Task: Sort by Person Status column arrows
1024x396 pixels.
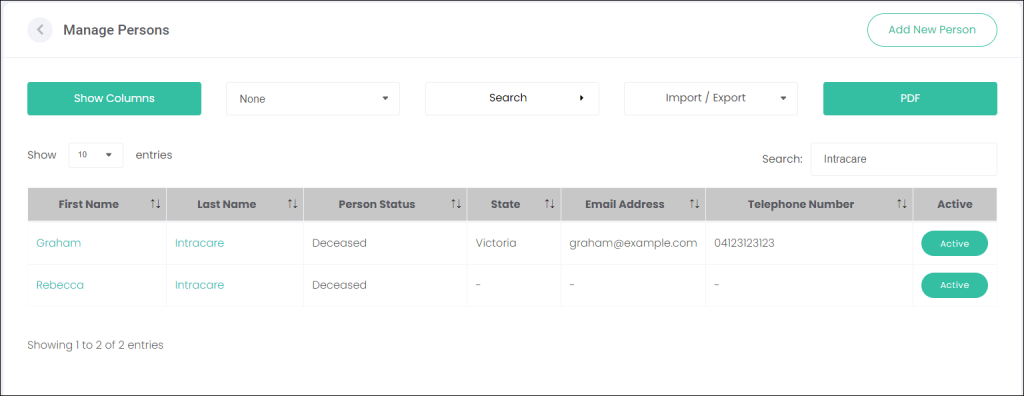Action: 456,205
